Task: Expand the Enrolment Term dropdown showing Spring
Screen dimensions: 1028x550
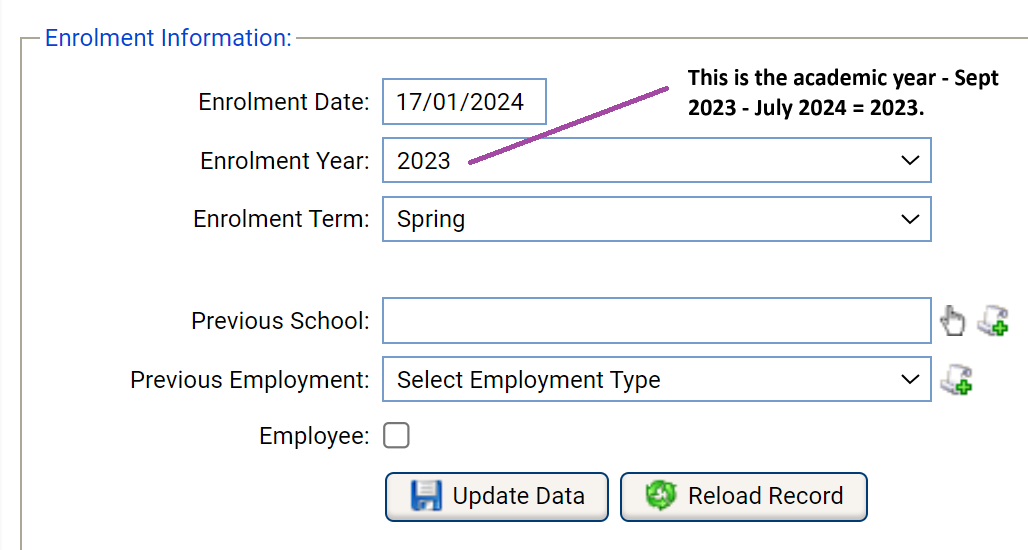Action: 656,219
